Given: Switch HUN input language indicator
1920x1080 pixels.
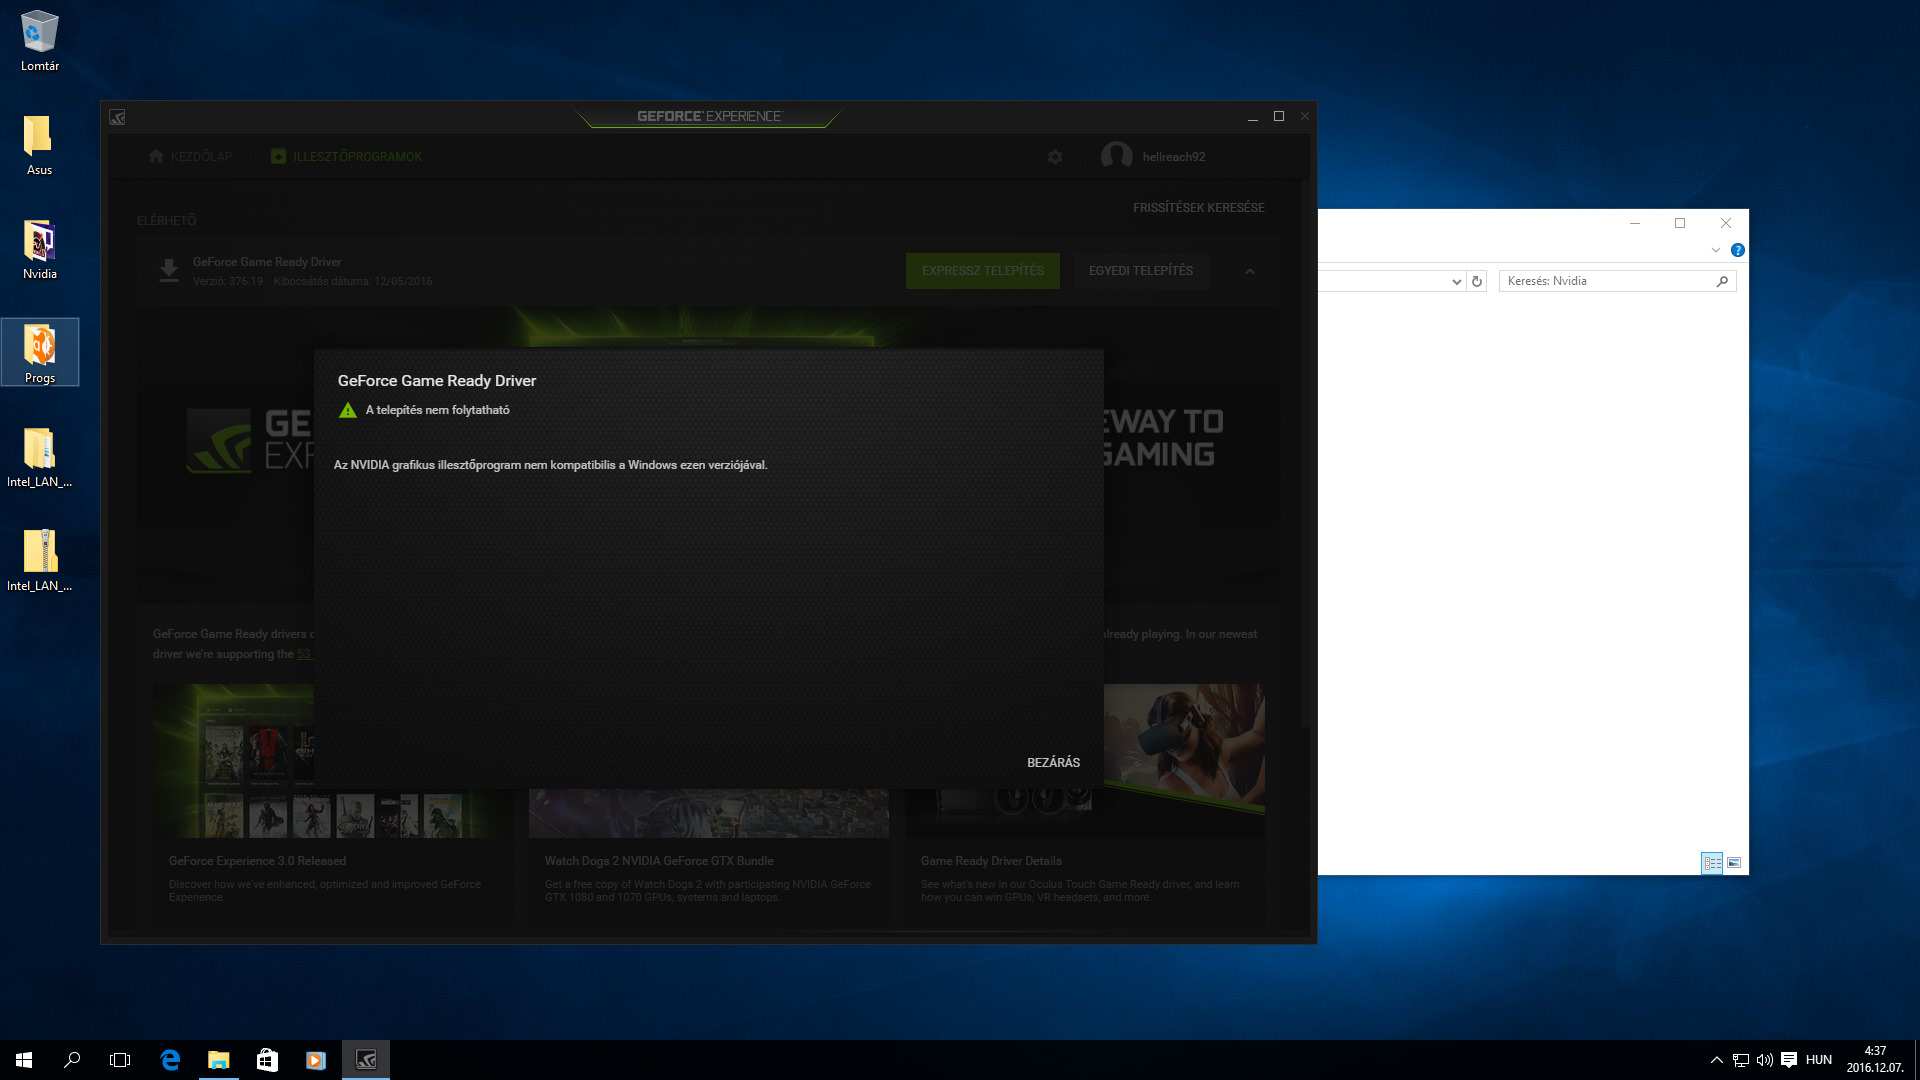Looking at the screenshot, I should tap(1819, 1060).
